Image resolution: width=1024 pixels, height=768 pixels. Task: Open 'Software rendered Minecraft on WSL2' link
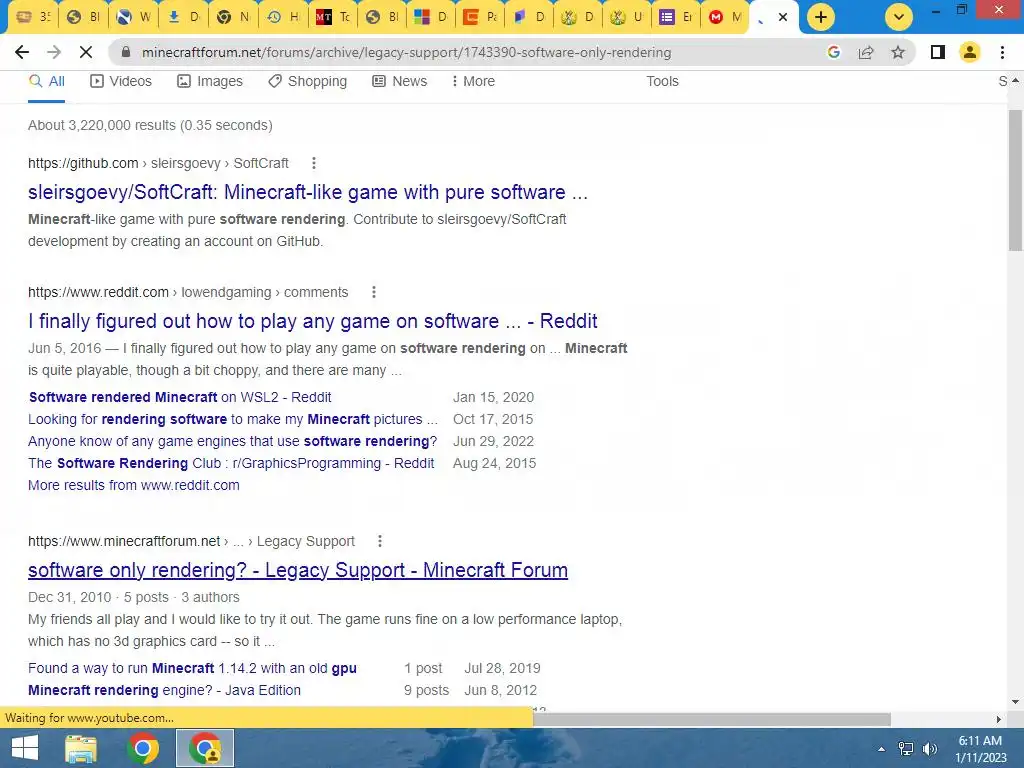180,397
